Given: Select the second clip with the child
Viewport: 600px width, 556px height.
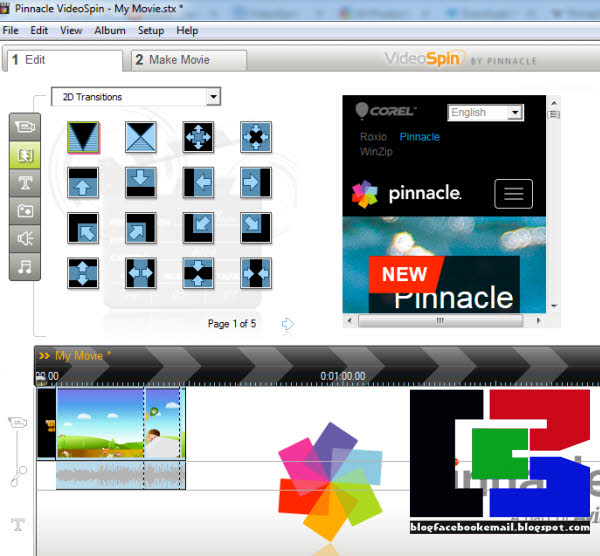Looking at the screenshot, I should click(x=162, y=423).
